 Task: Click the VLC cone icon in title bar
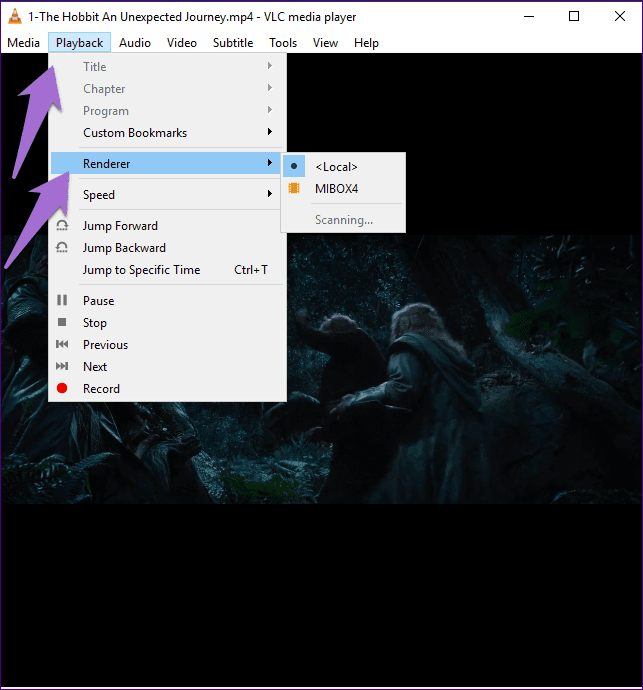click(x=15, y=16)
